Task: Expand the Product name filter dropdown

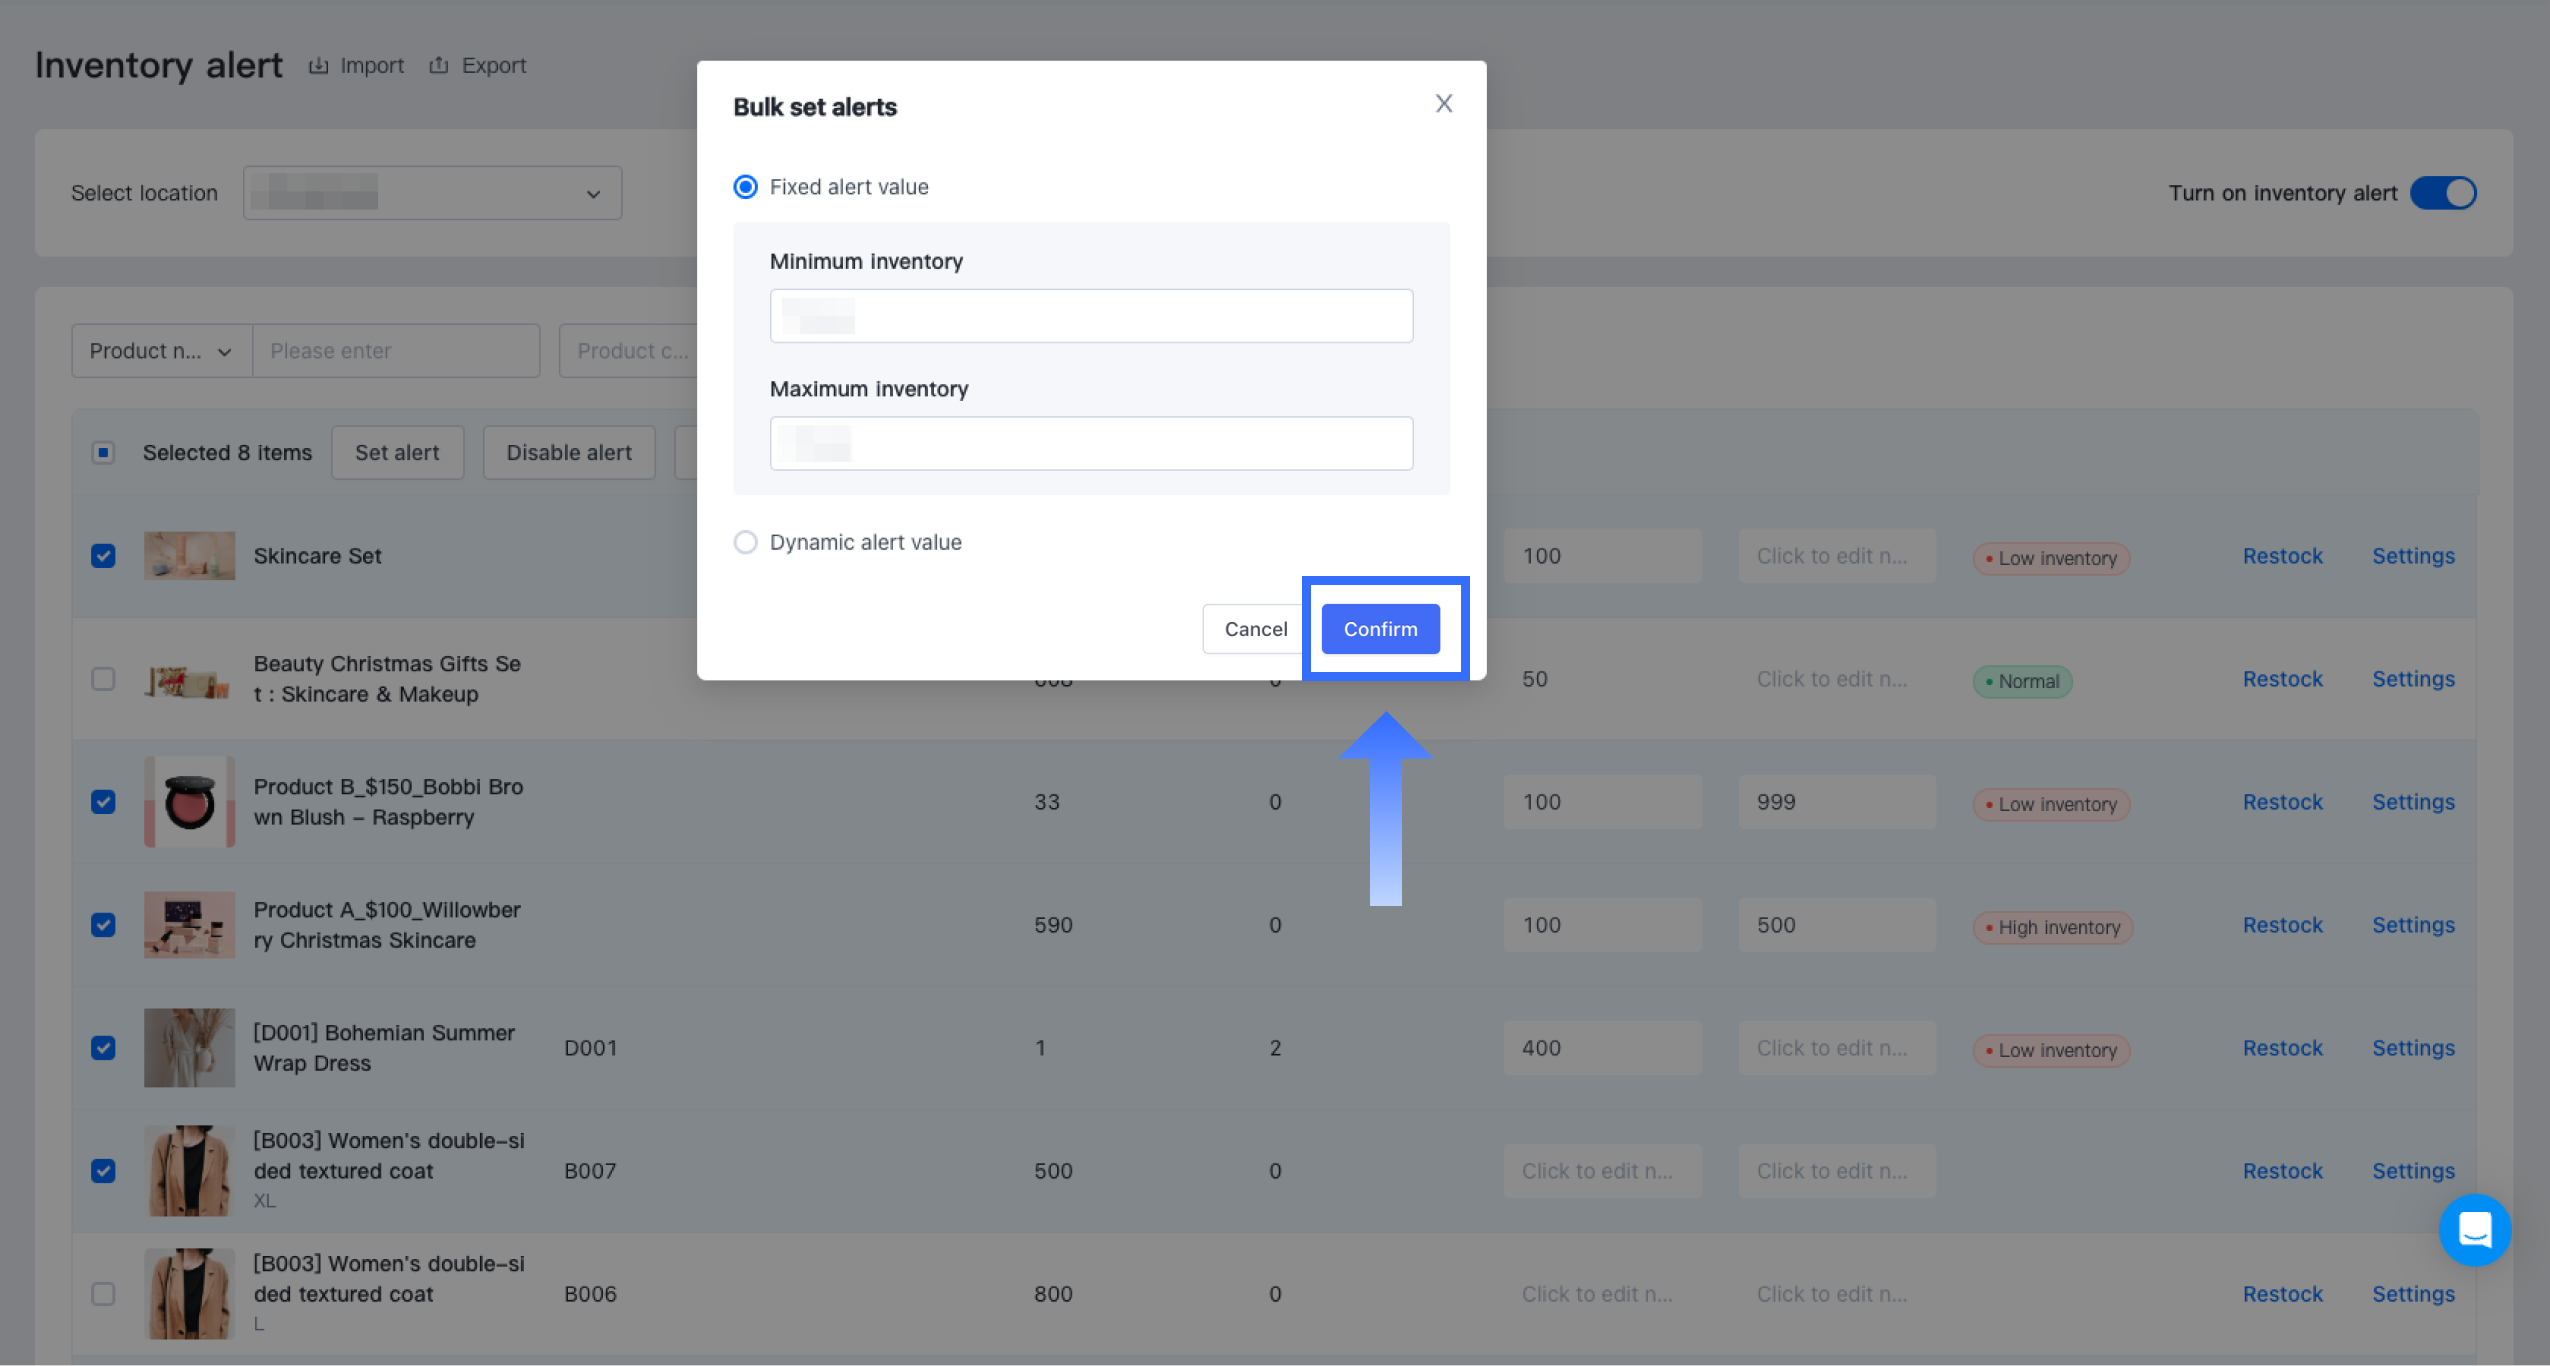Action: point(161,351)
